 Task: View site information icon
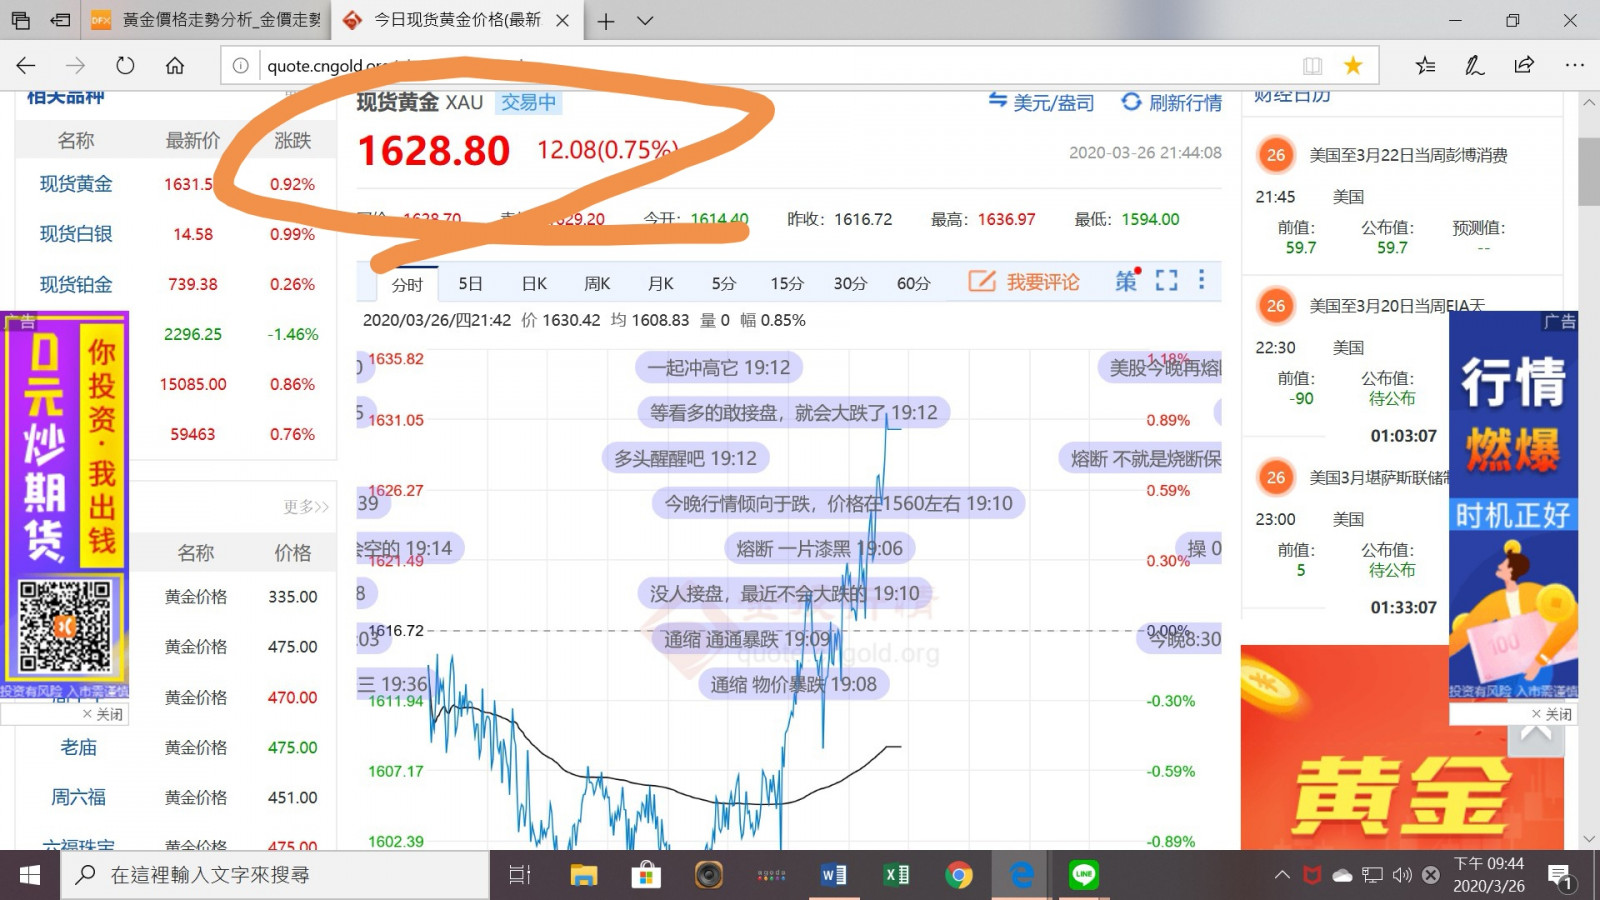coord(240,66)
